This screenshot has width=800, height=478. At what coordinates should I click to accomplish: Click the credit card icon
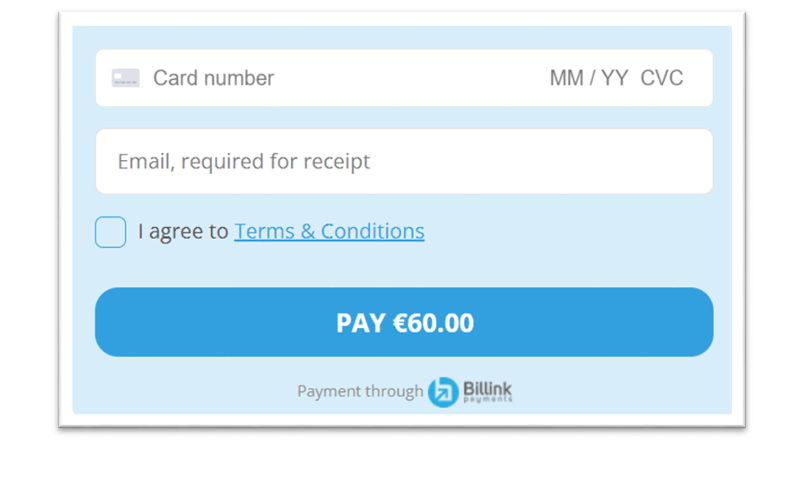click(126, 78)
